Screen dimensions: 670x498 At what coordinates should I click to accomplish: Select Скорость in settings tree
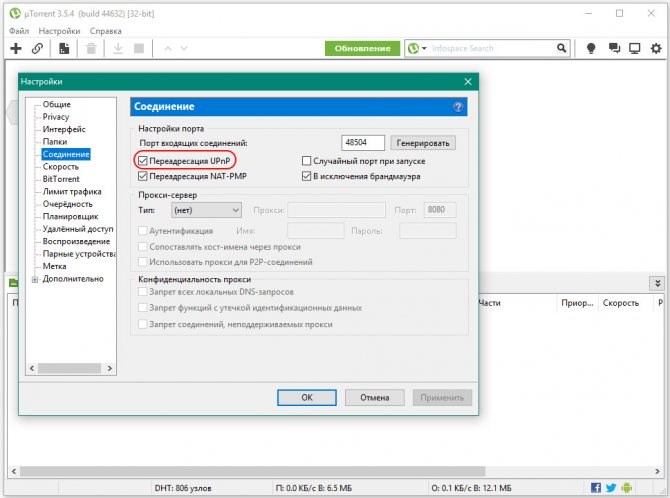coord(61,167)
